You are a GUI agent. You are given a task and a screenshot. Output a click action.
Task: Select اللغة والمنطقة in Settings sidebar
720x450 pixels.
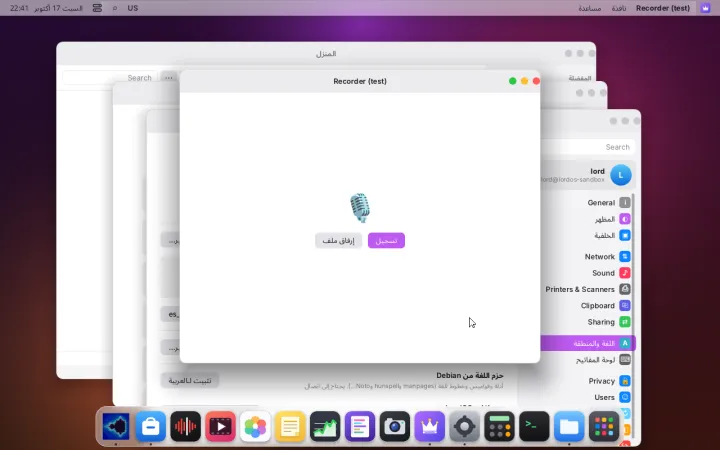pos(588,343)
